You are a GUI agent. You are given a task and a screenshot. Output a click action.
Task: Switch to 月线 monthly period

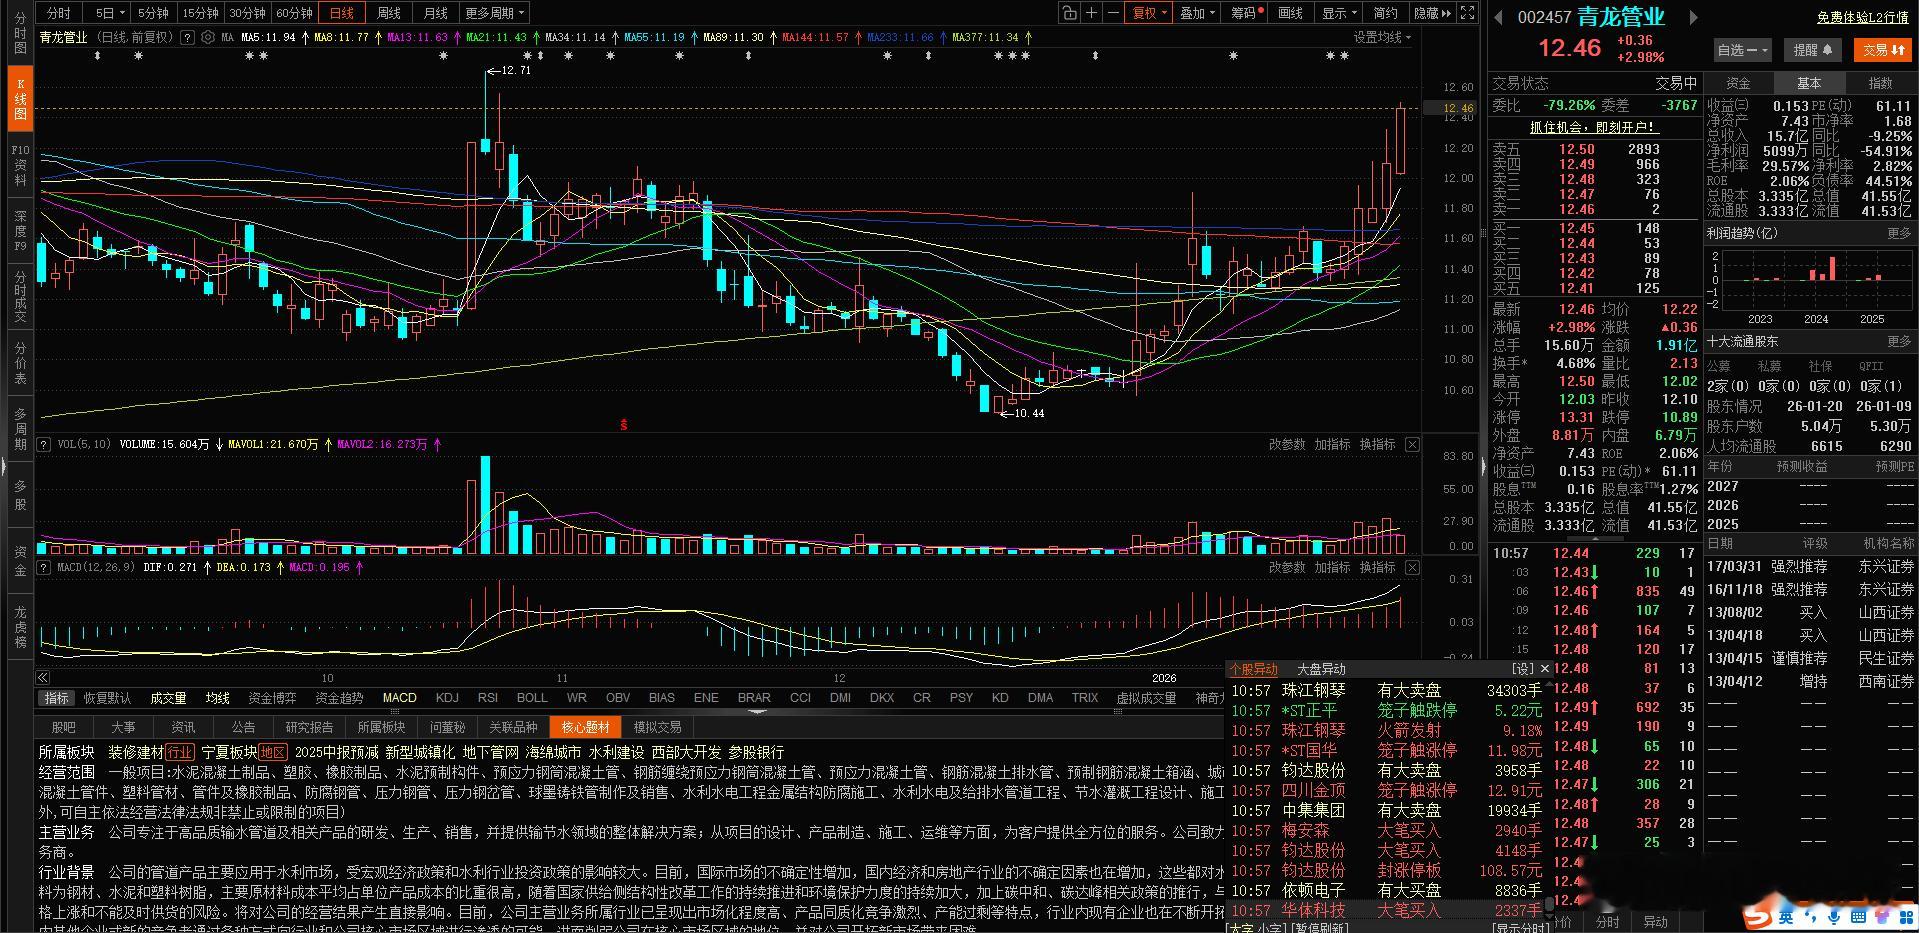[x=435, y=13]
